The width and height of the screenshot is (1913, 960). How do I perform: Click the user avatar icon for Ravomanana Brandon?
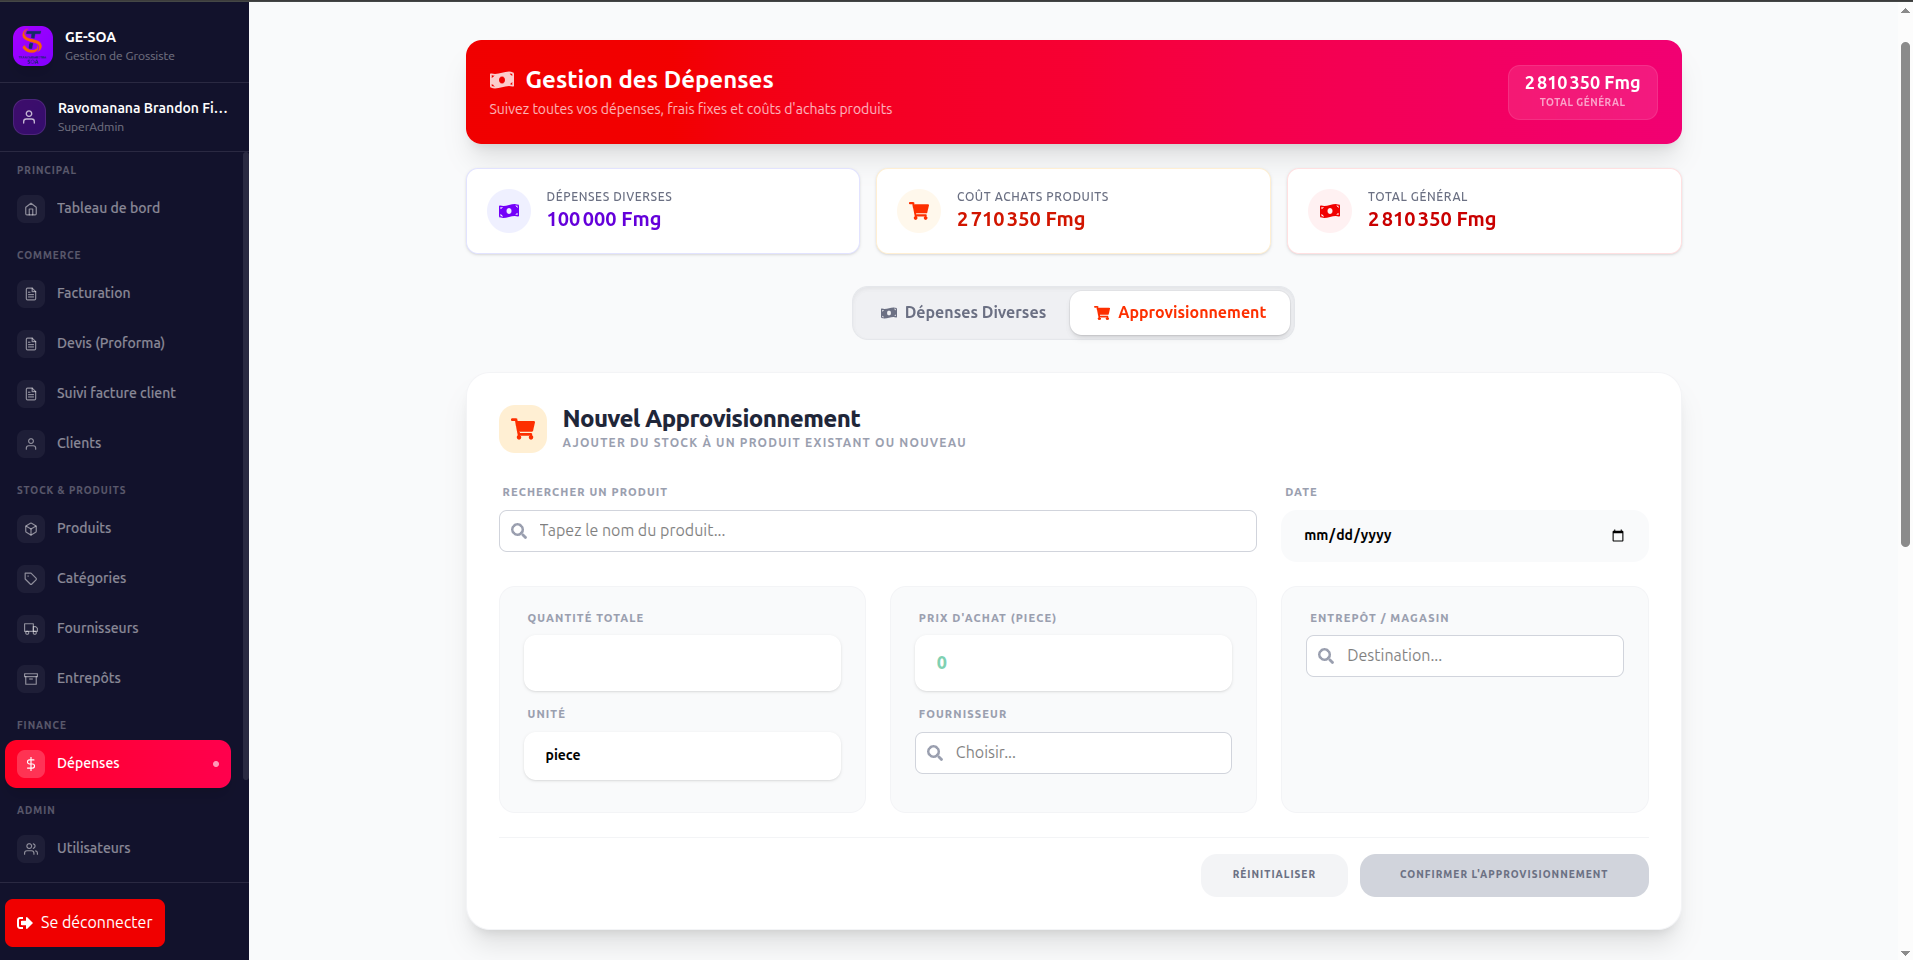(30, 117)
